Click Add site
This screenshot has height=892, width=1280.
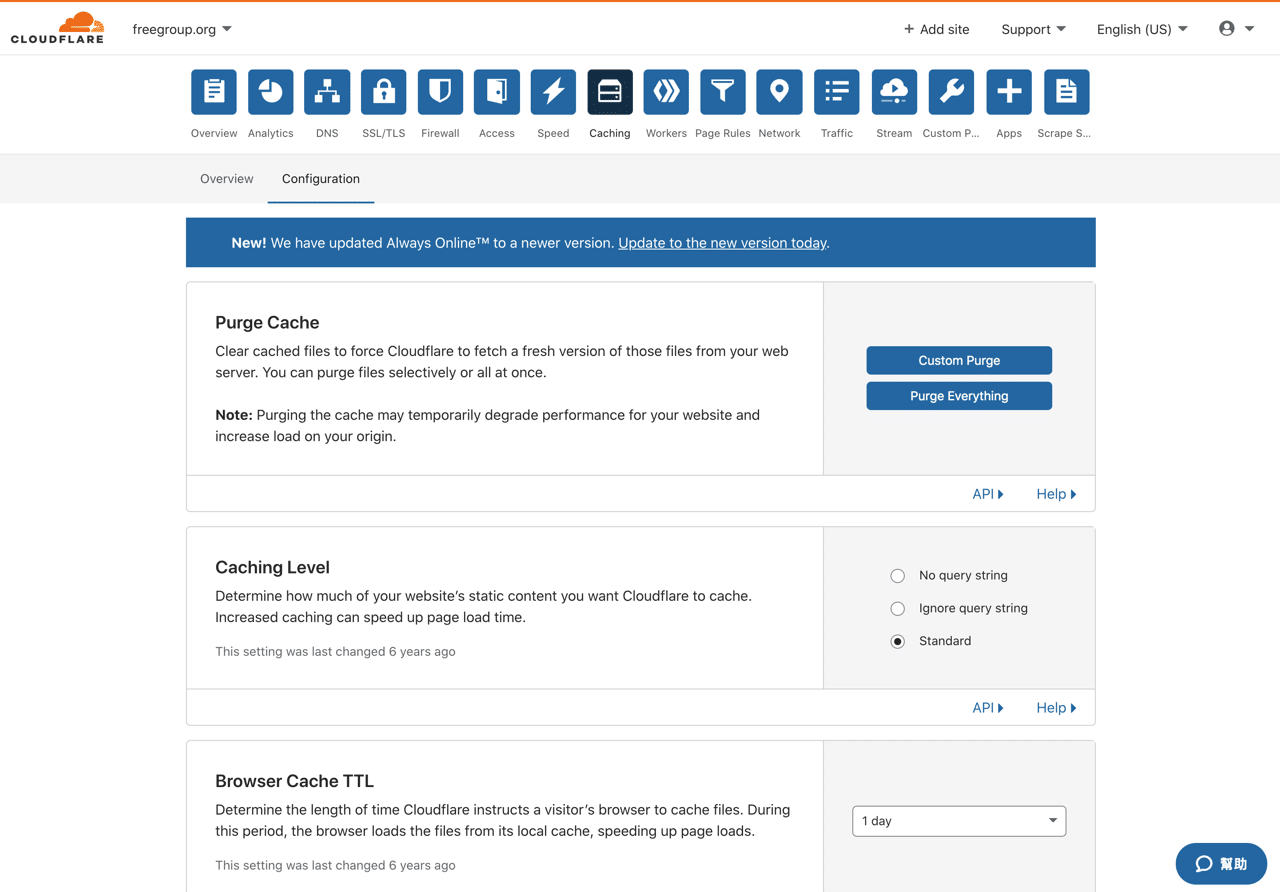937,29
